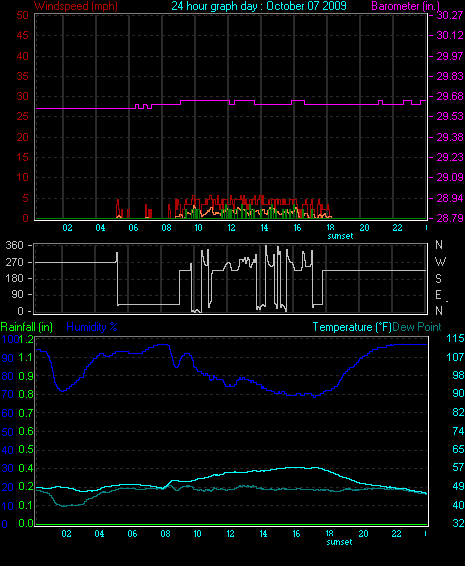Click the 50 mph windspeed scale value
This screenshot has width=465, height=566.
point(22,15)
